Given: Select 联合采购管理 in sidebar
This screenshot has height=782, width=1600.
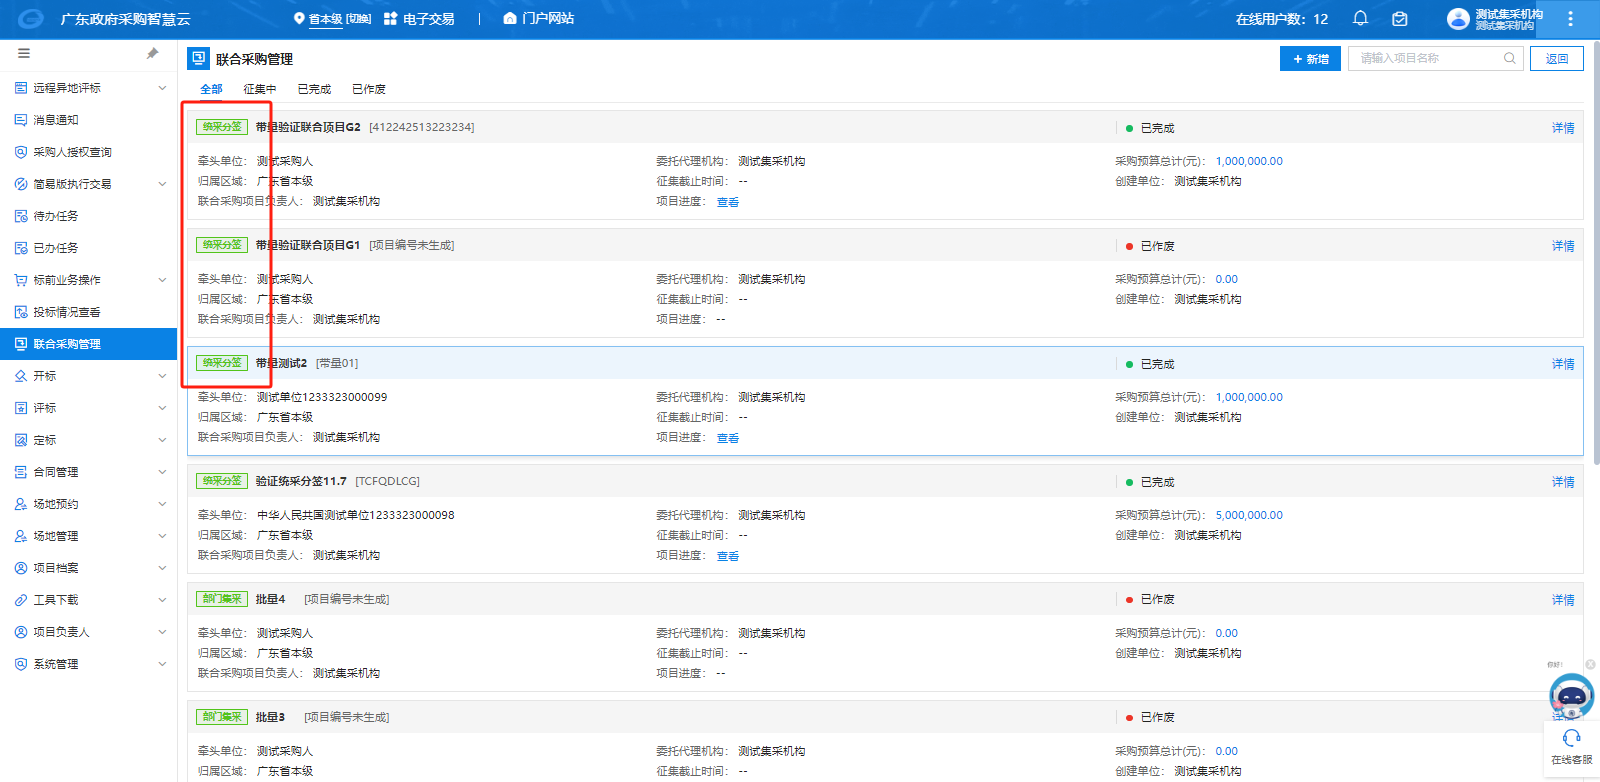Looking at the screenshot, I should point(89,344).
